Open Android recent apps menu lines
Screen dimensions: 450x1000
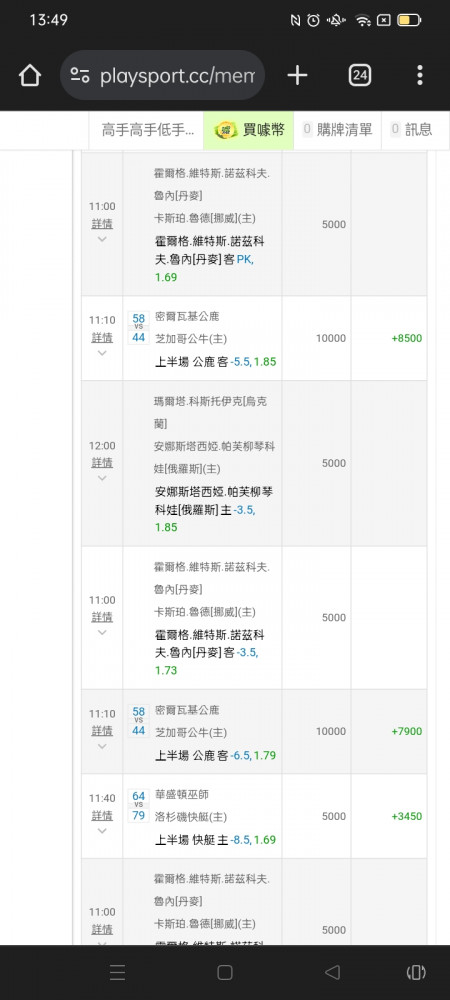tap(117, 972)
